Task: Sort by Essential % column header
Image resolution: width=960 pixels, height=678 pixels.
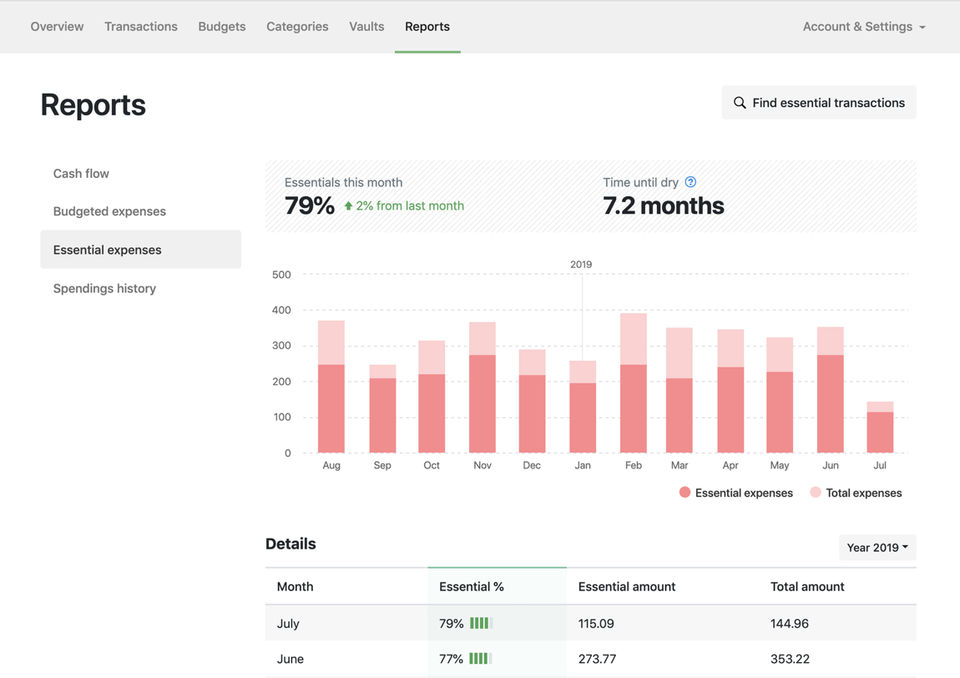Action: point(471,587)
